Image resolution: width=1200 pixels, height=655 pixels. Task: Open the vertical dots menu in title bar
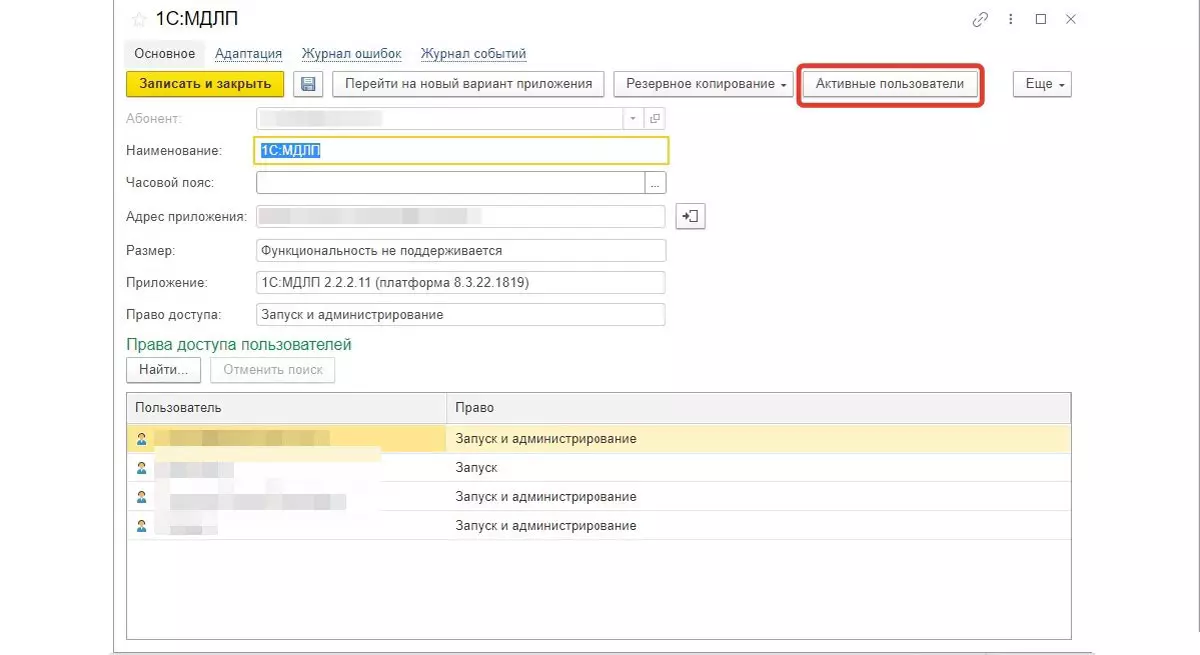1010,19
